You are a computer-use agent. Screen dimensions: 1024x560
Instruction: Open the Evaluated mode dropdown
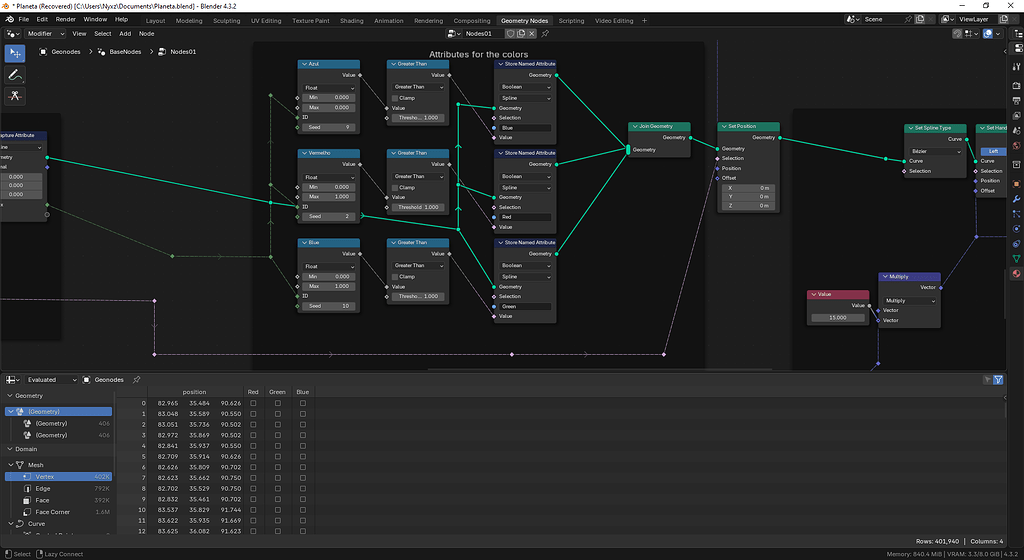point(51,380)
